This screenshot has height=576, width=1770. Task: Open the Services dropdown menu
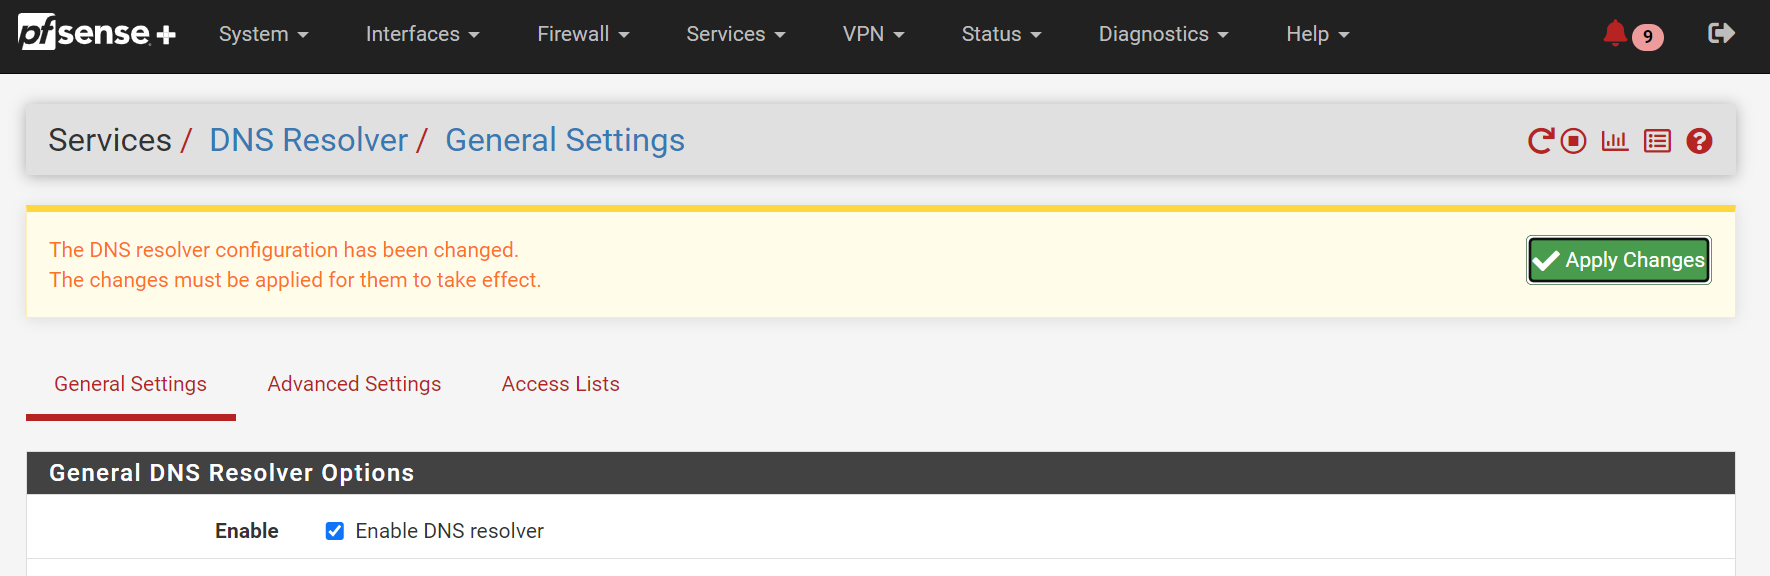coord(735,34)
